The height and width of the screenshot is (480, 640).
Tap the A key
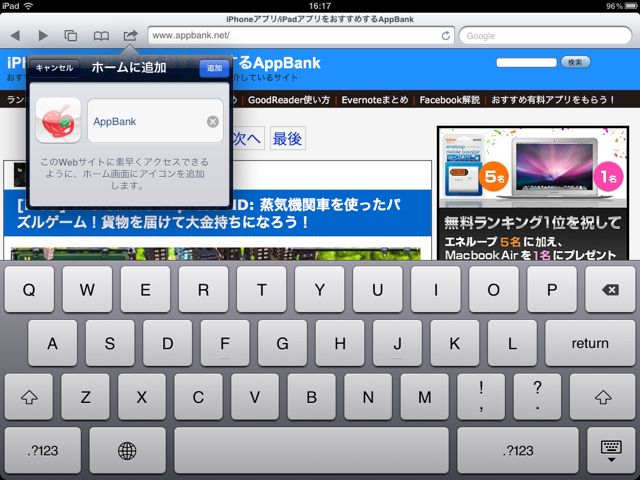click(x=53, y=343)
